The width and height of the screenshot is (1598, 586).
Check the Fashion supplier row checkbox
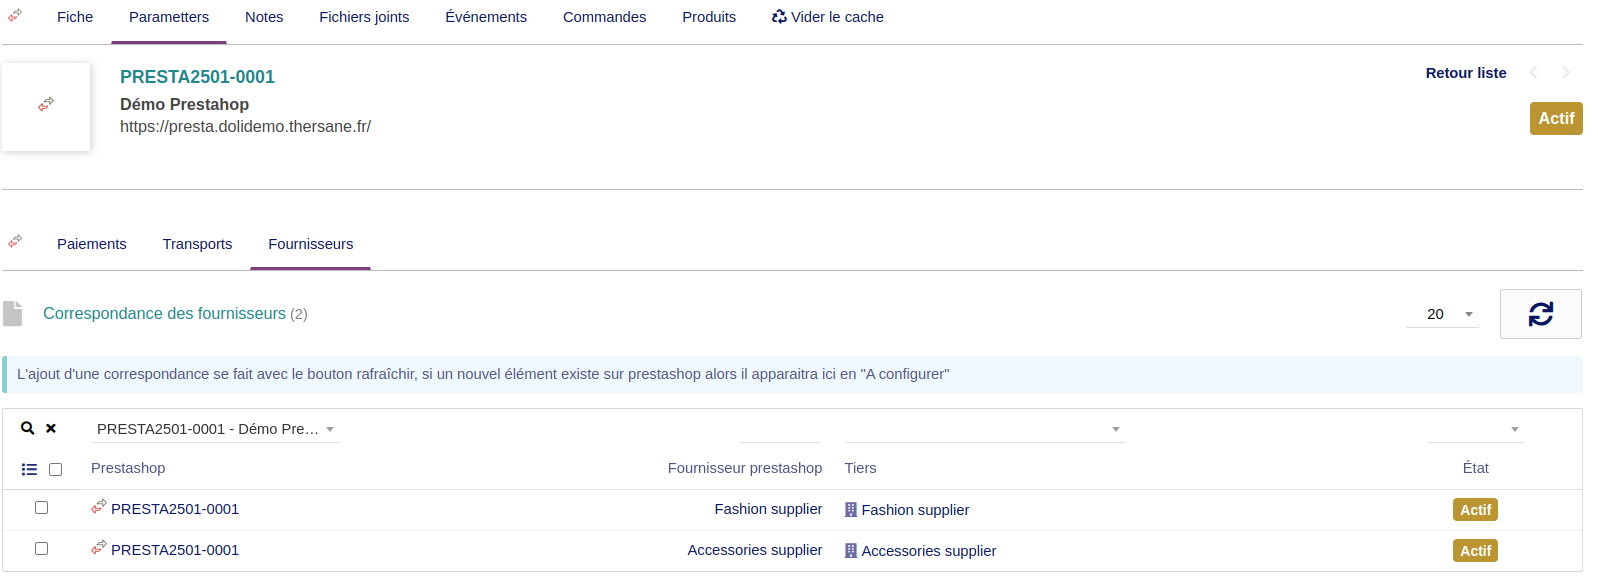point(42,508)
